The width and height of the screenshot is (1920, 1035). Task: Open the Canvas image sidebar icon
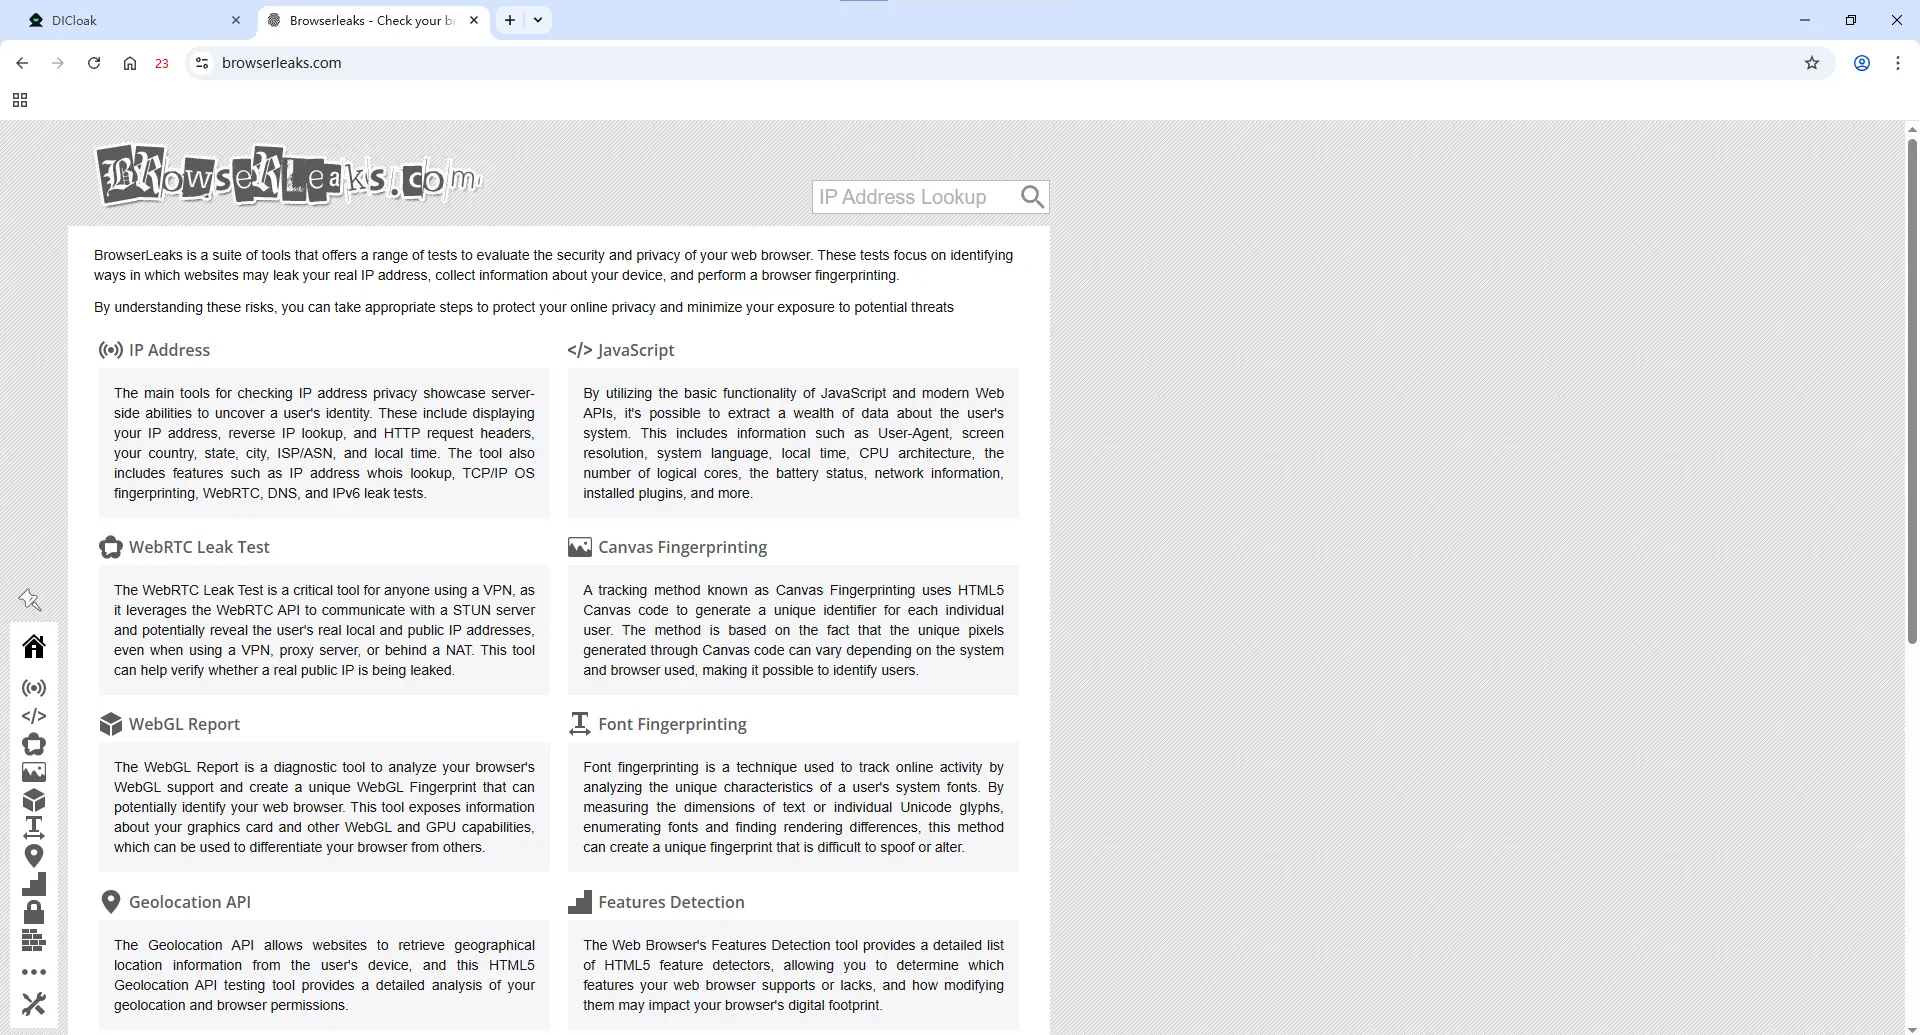click(34, 772)
